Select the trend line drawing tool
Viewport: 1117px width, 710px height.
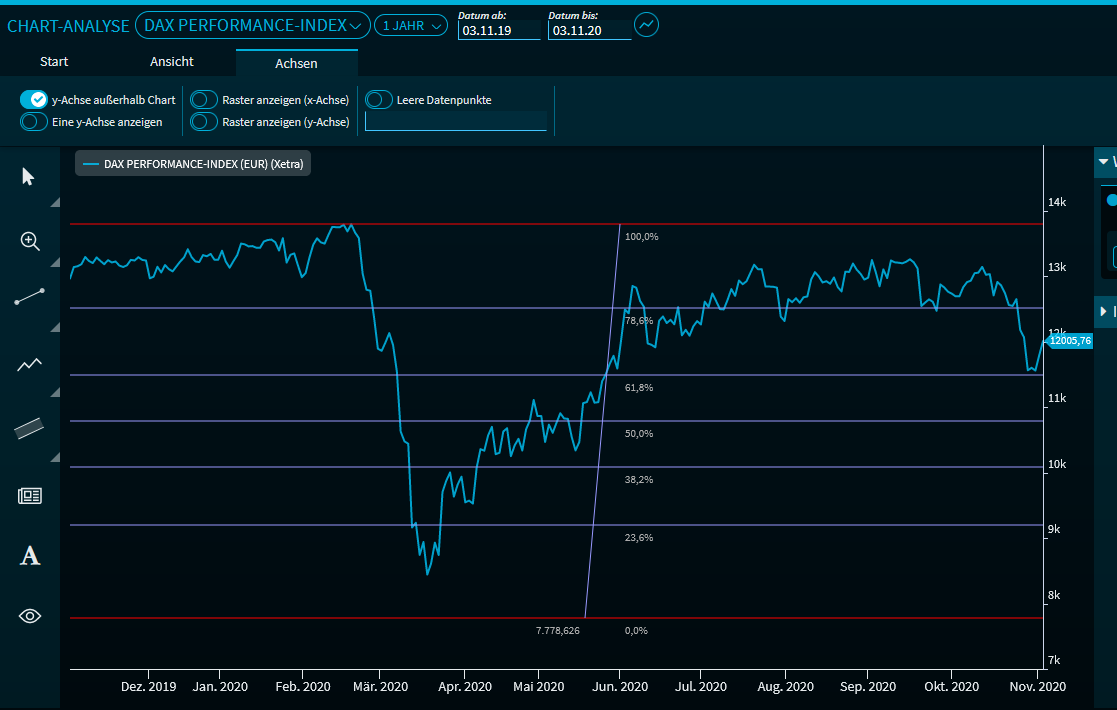click(30, 298)
